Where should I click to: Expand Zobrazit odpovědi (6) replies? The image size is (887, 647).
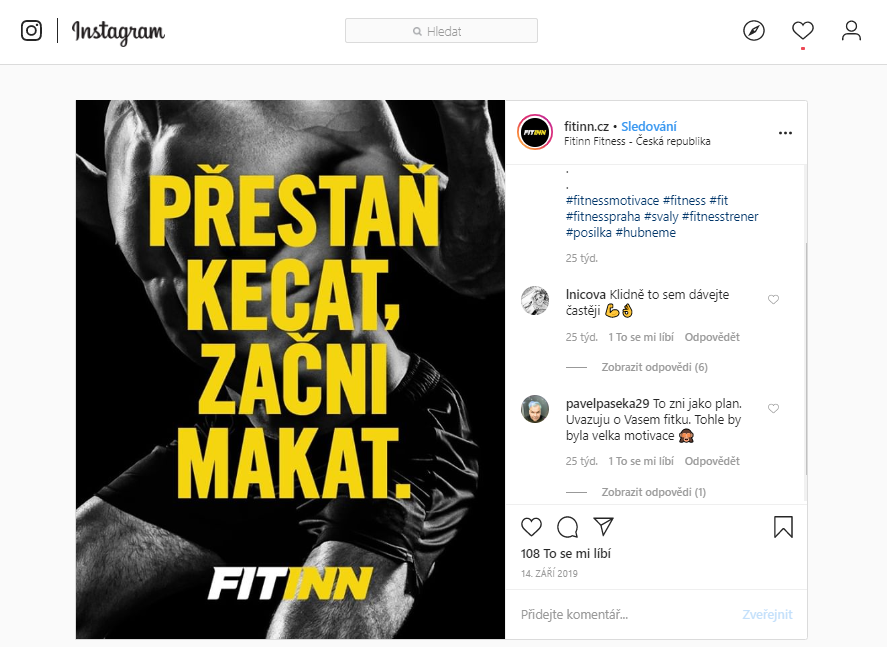pos(654,367)
